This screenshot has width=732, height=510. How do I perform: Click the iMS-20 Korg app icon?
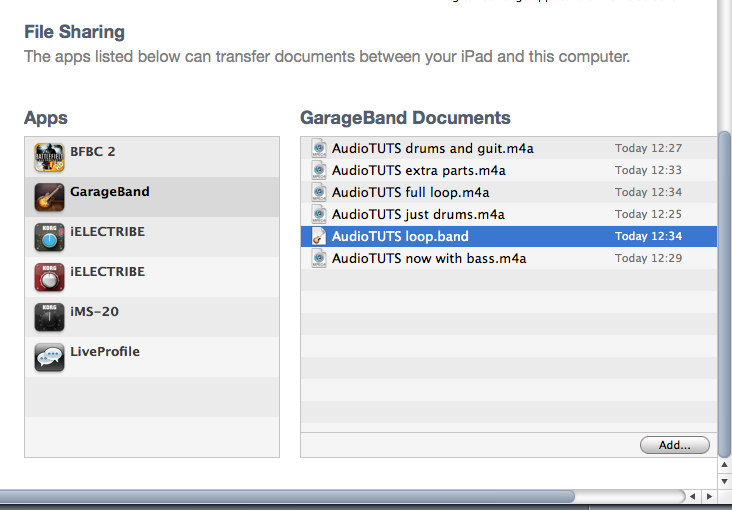click(x=49, y=317)
